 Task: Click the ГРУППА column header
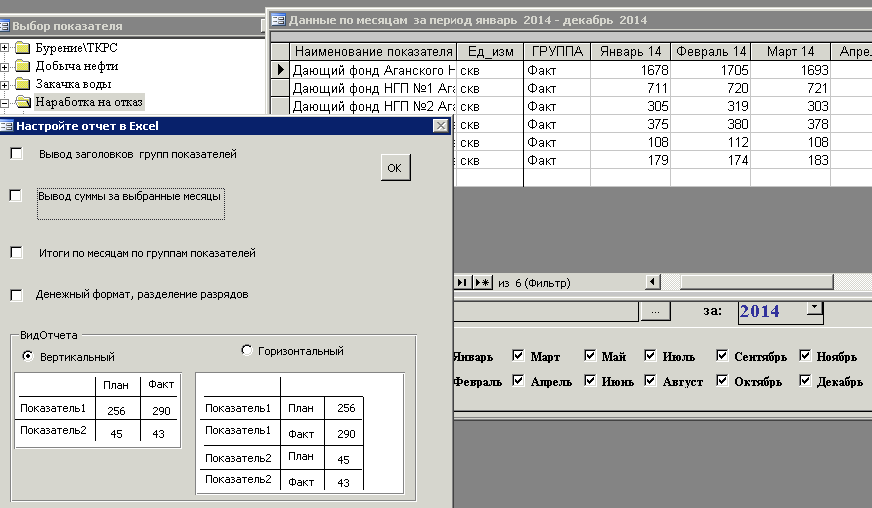557,52
